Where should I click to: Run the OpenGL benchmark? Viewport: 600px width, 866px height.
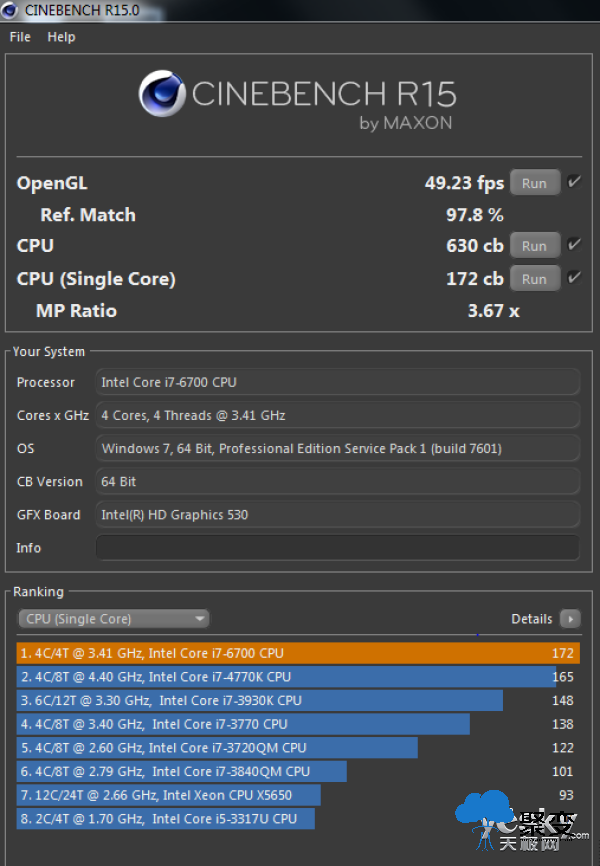click(534, 183)
